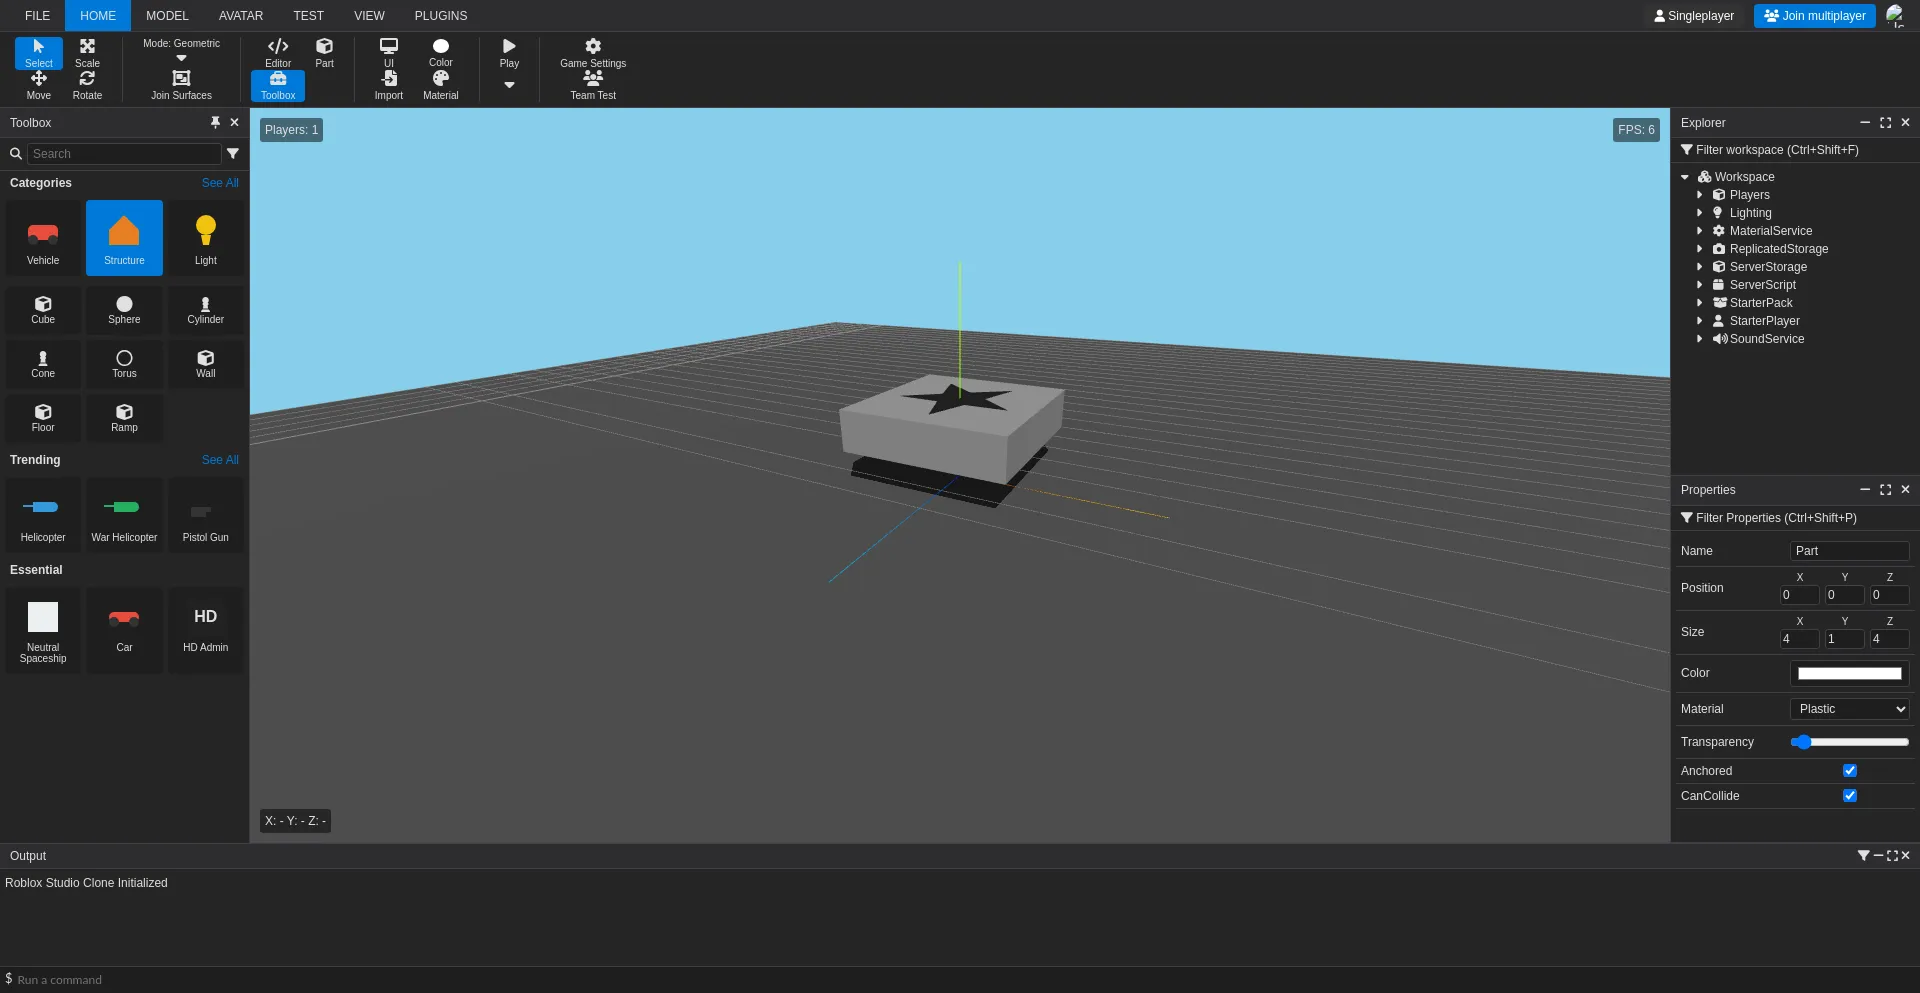Activate the Scale tool
Viewport: 1920px width, 993px height.
click(x=88, y=52)
